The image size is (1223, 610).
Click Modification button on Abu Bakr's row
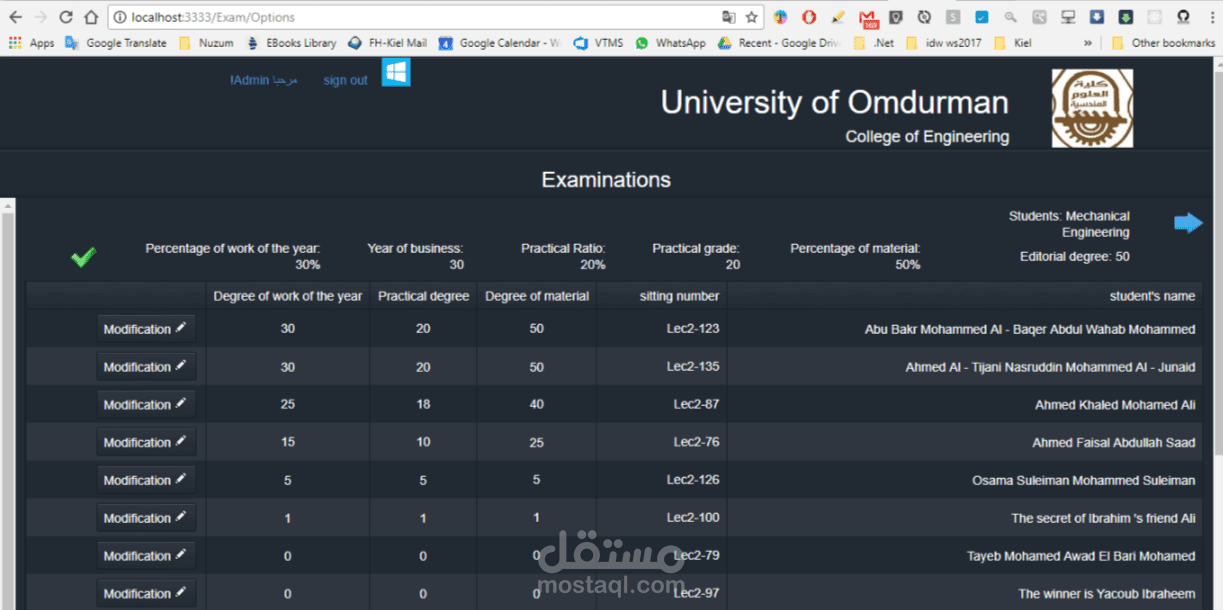coord(147,328)
